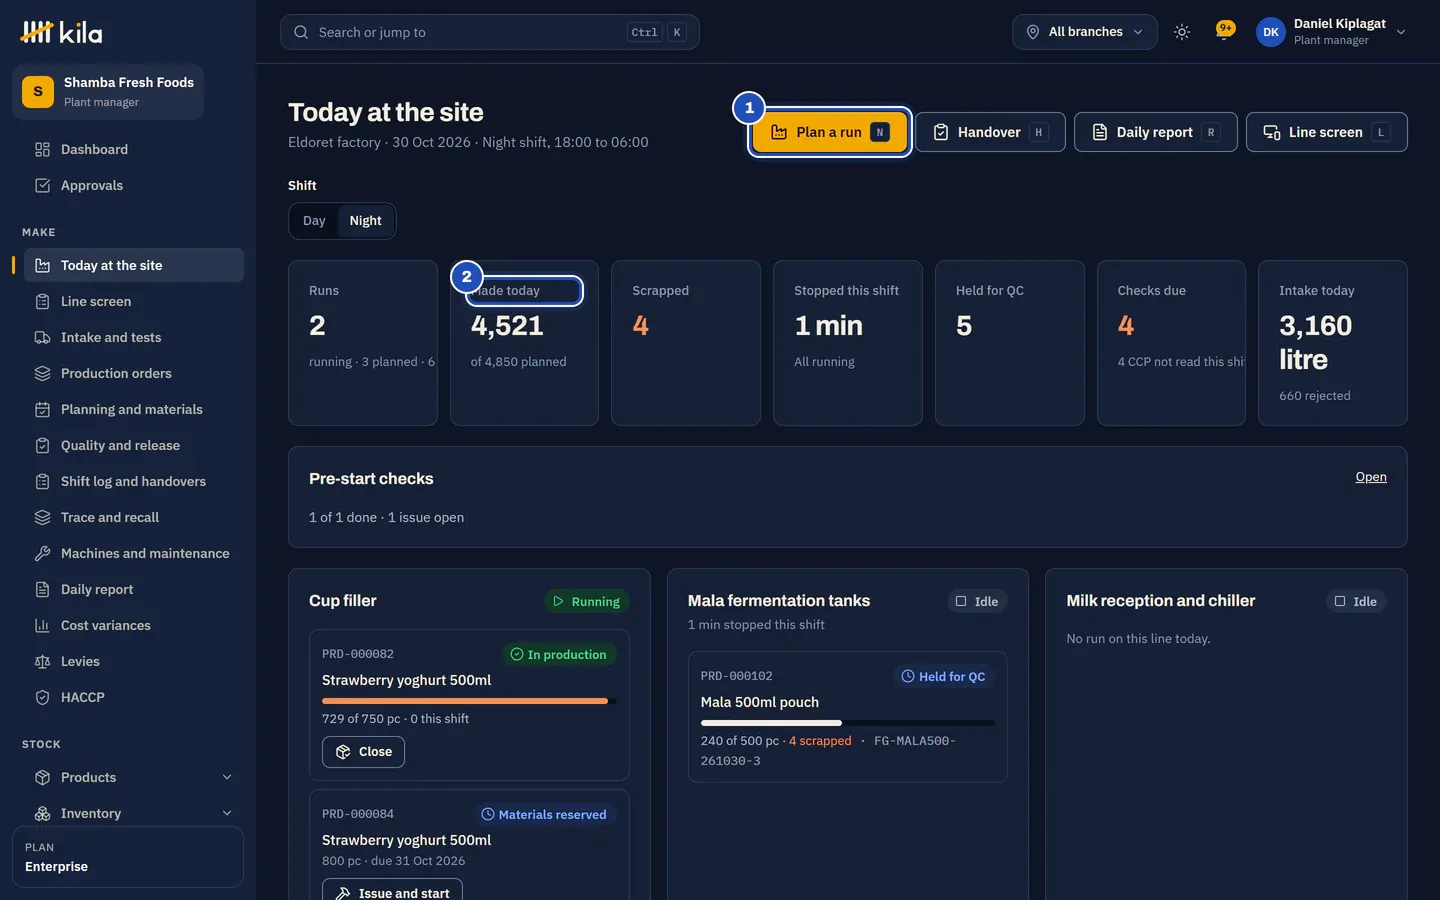
Task: Click the Plan a run button
Action: click(830, 132)
